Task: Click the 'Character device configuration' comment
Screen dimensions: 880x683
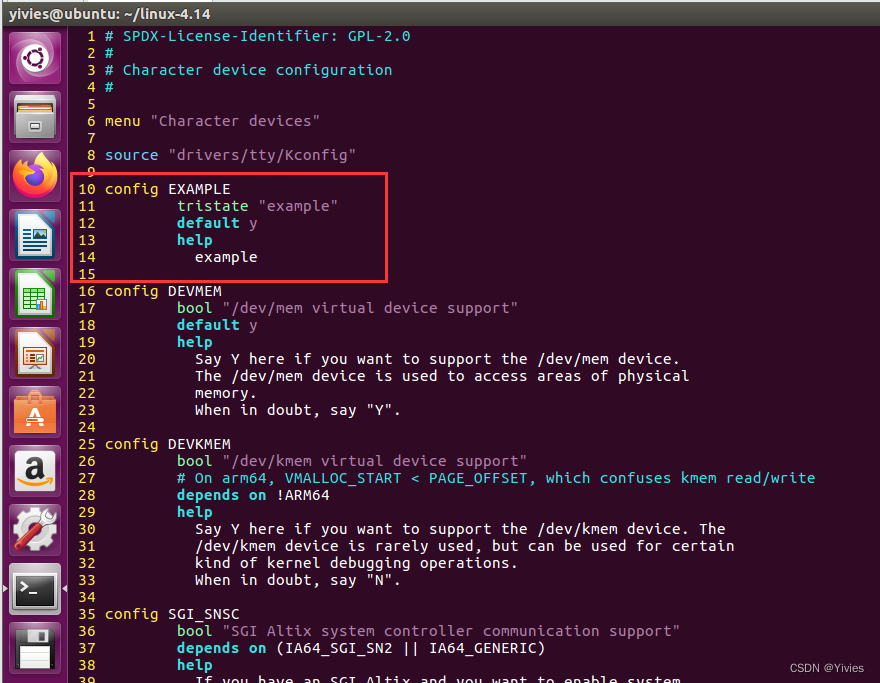Action: point(249,70)
